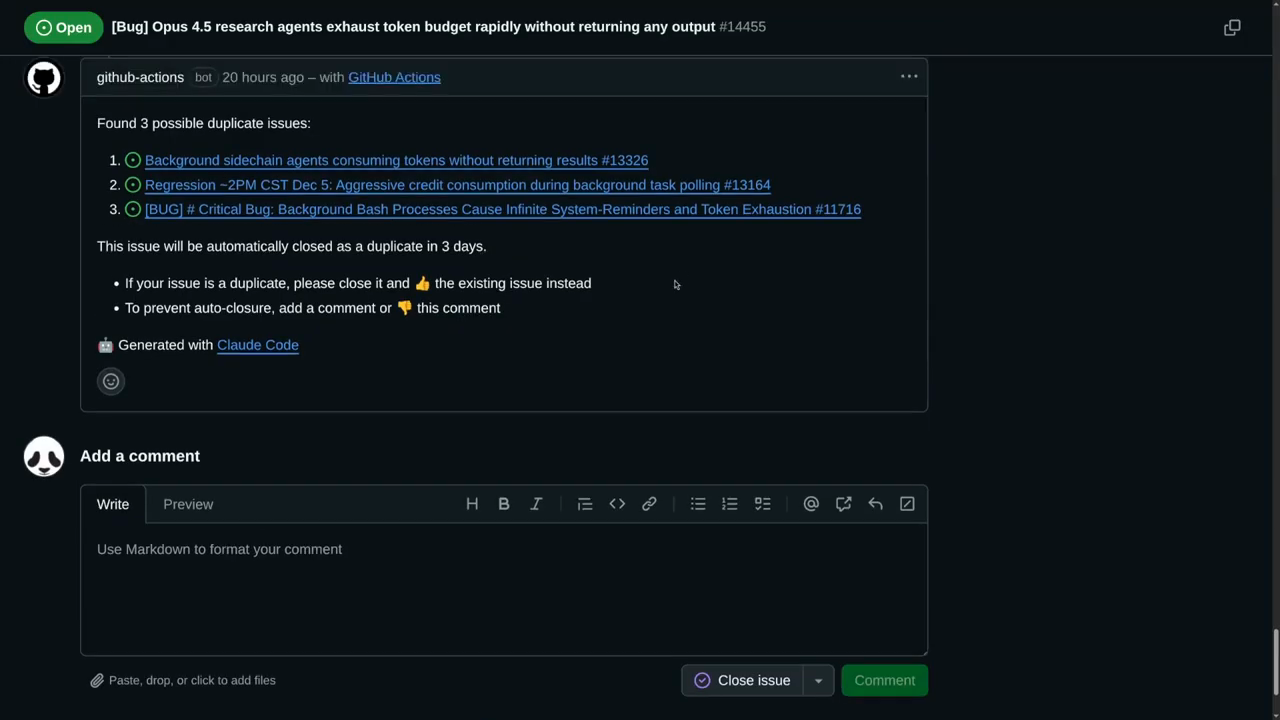Insert a heading with the H icon
The width and height of the screenshot is (1280, 720).
pos(472,504)
